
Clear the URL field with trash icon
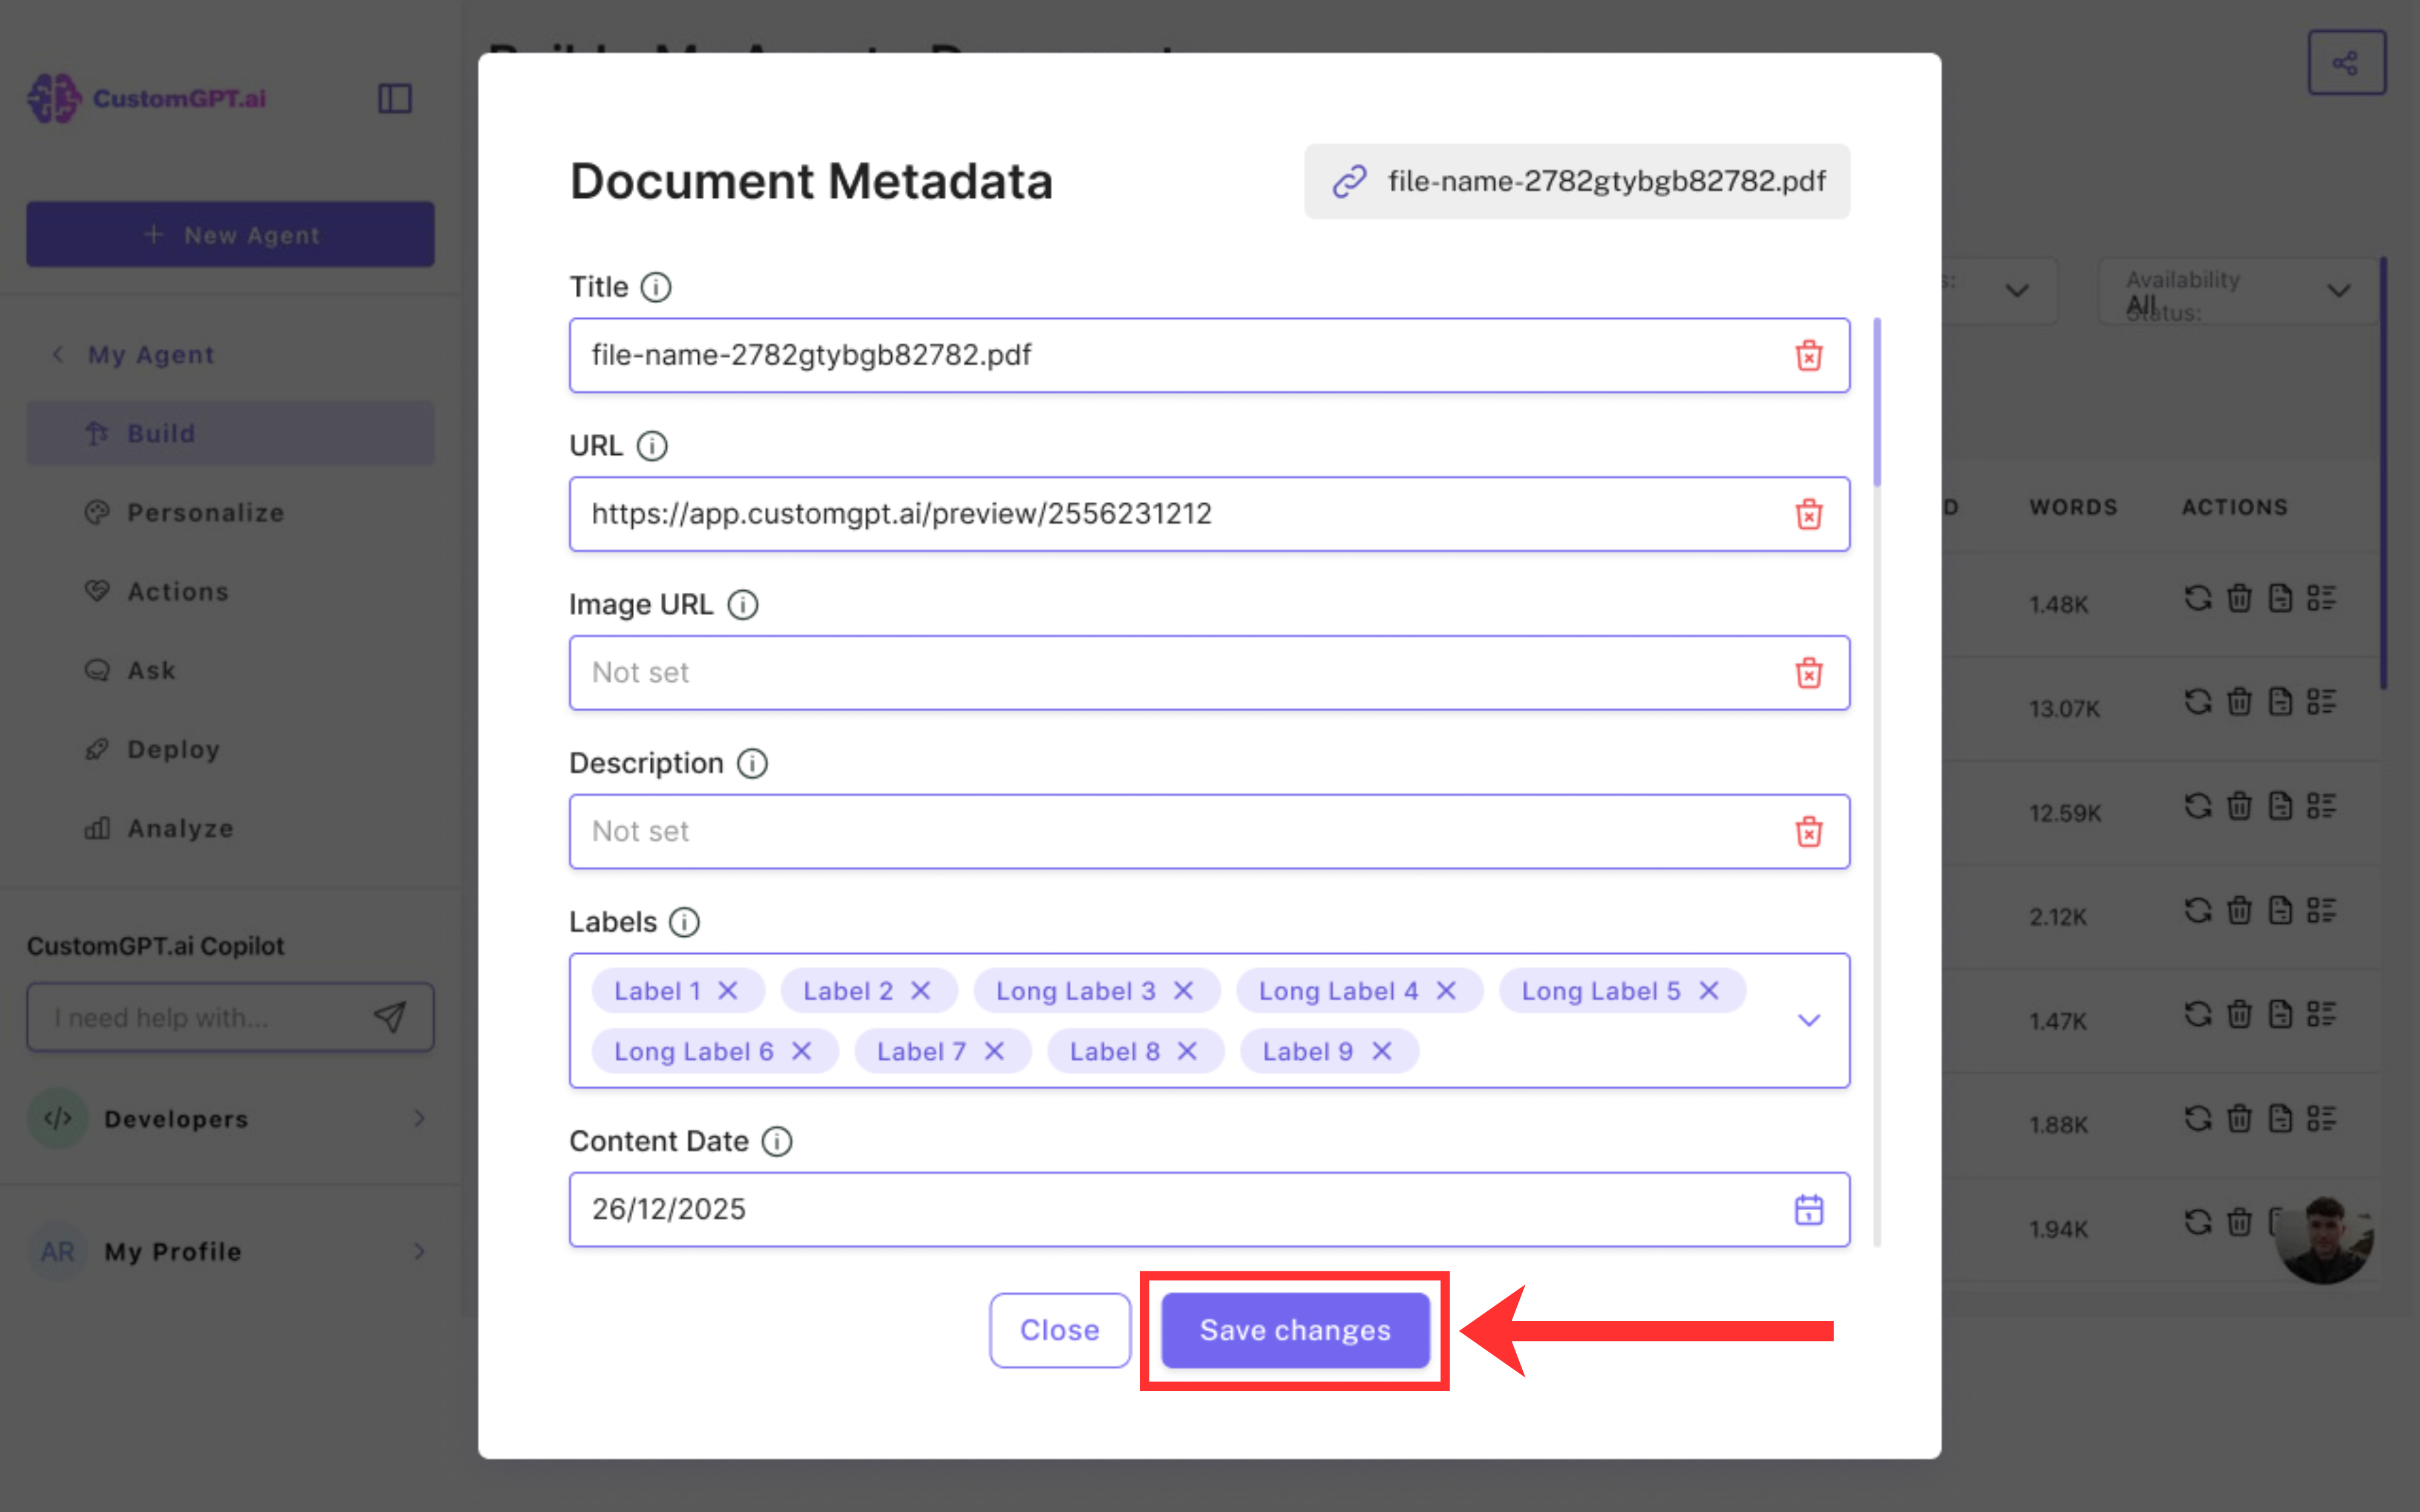click(x=1808, y=514)
